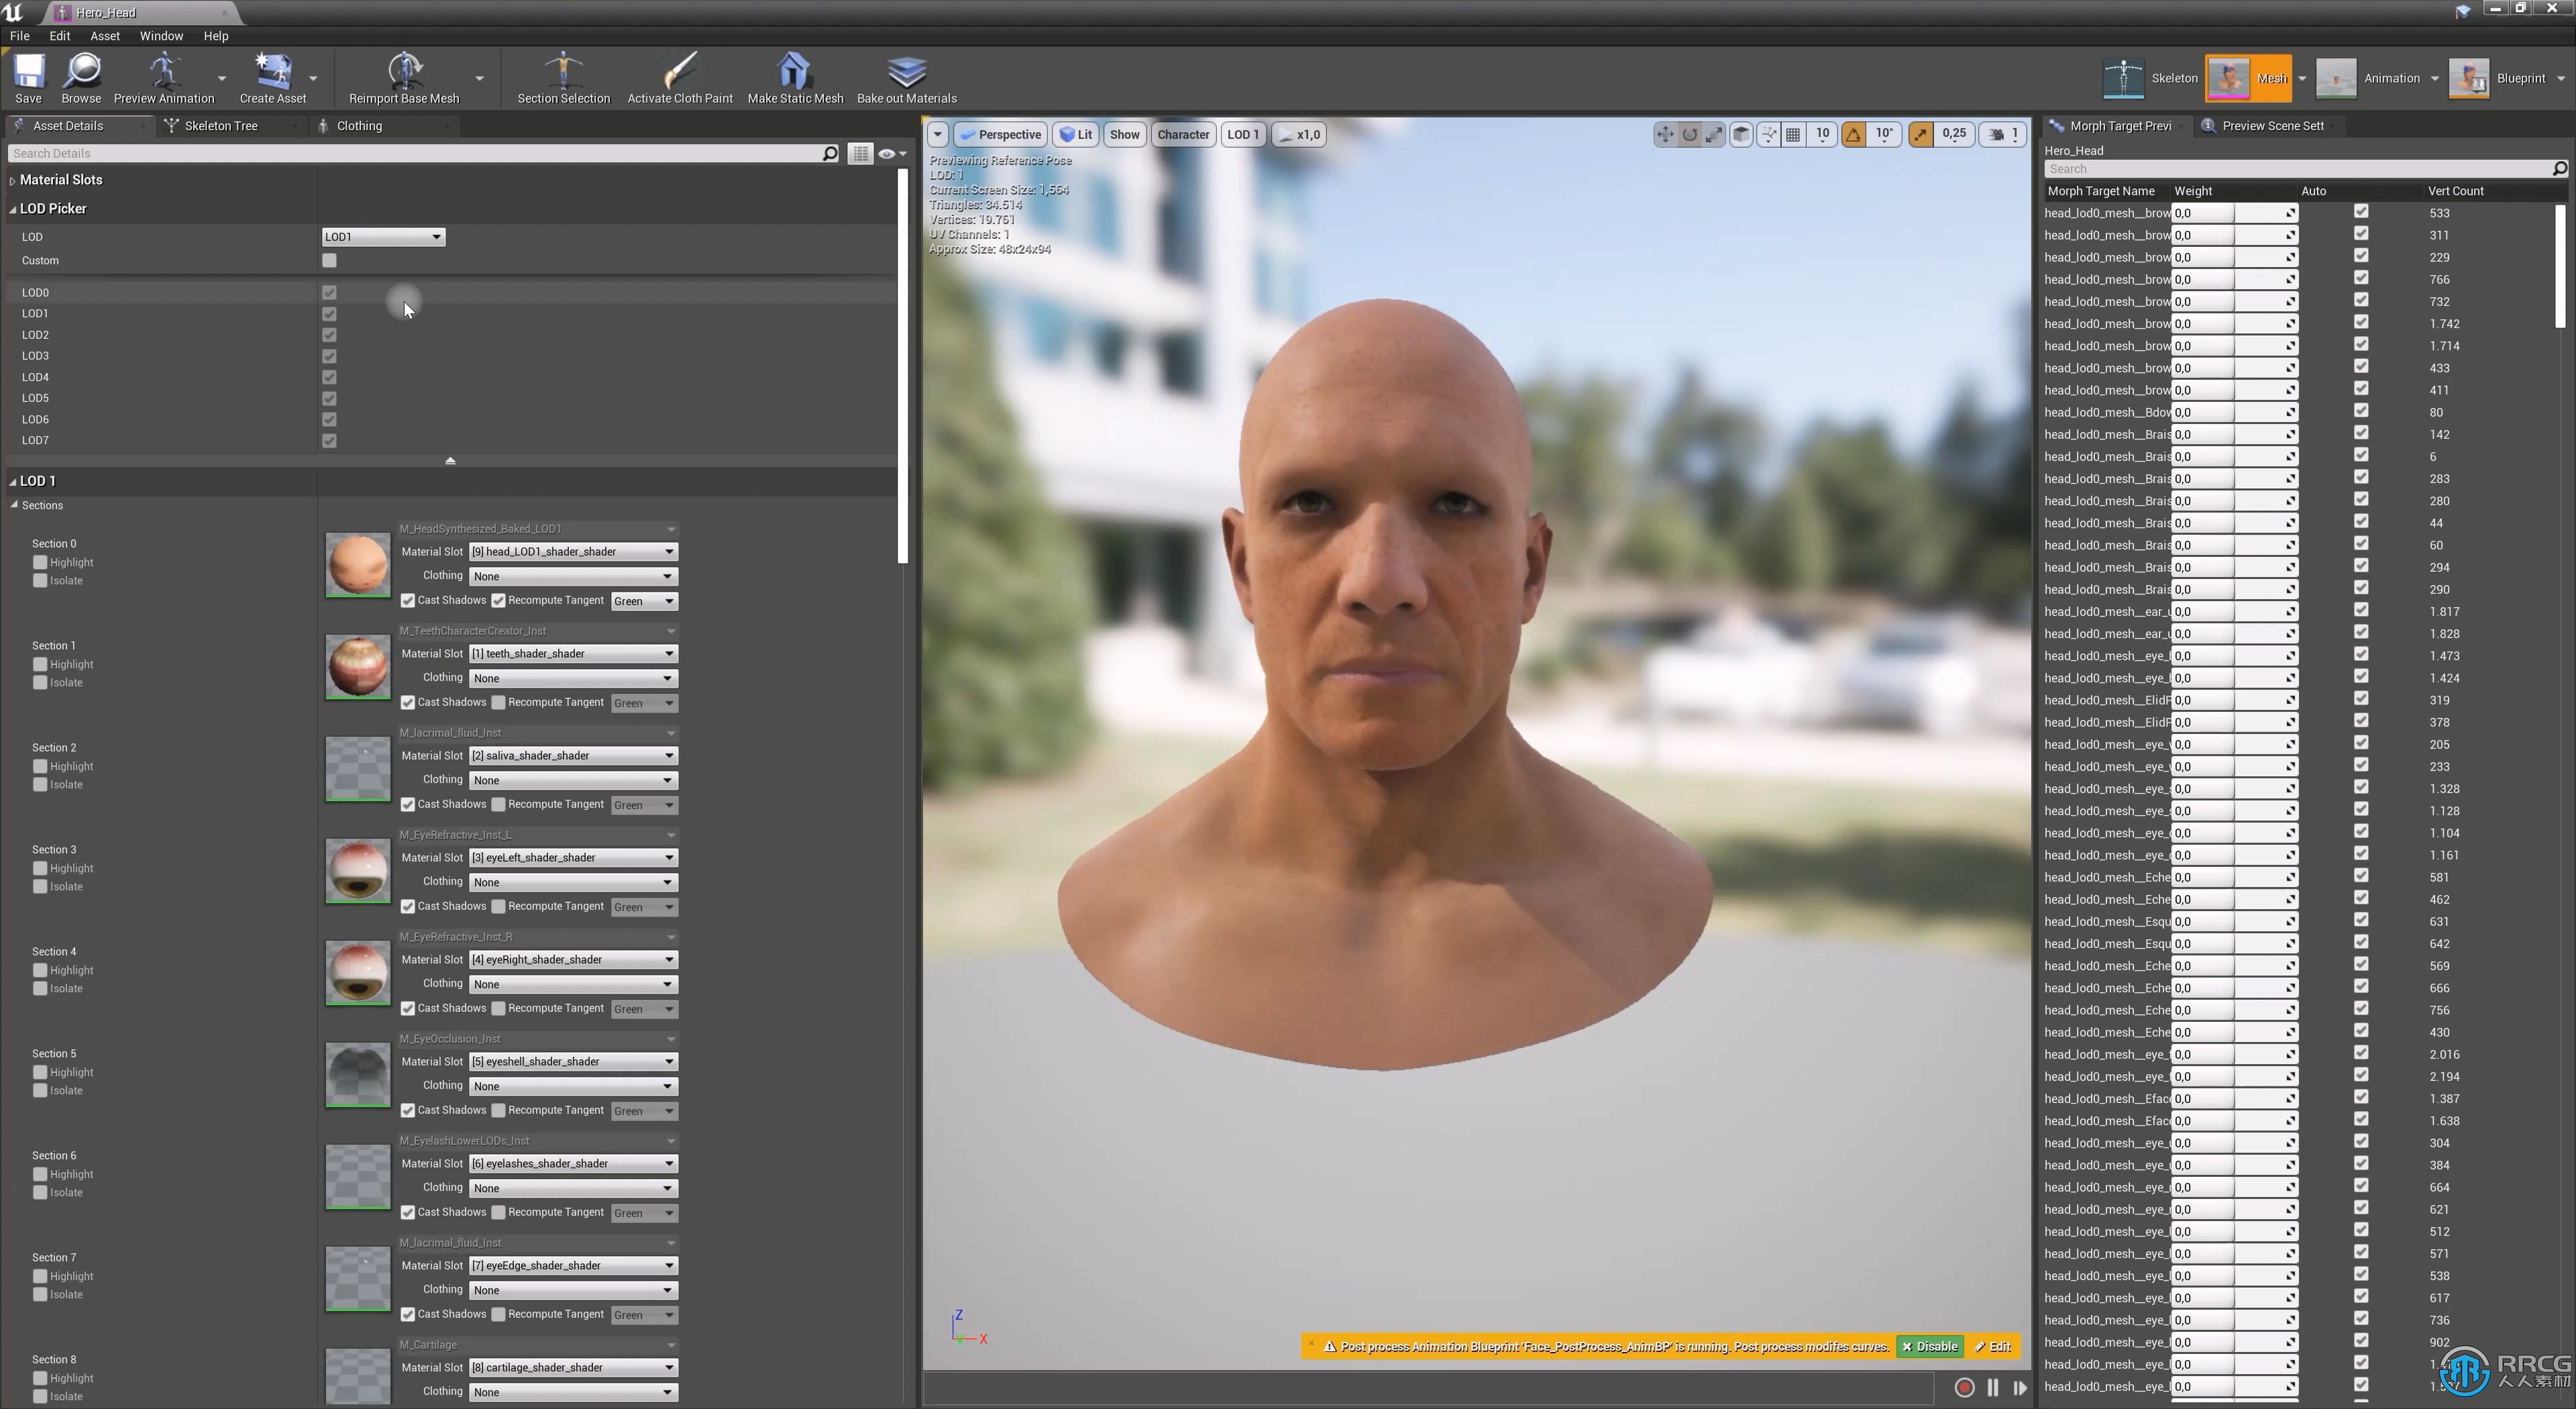
Task: Toggle Isolate for Section 1
Action: [x=40, y=682]
